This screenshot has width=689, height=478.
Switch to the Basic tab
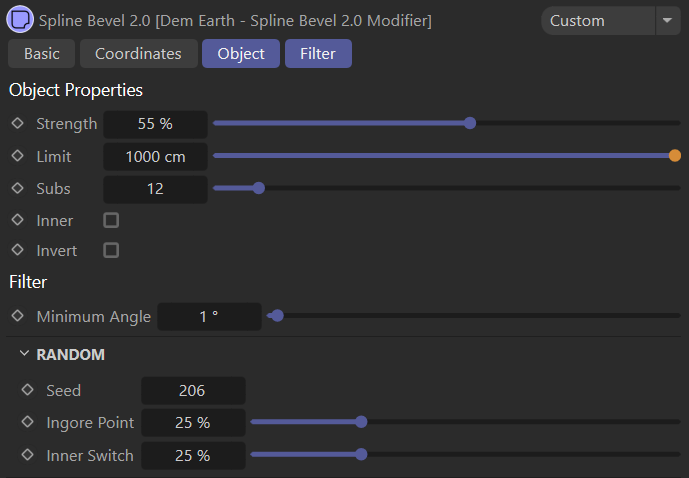[x=42, y=54]
